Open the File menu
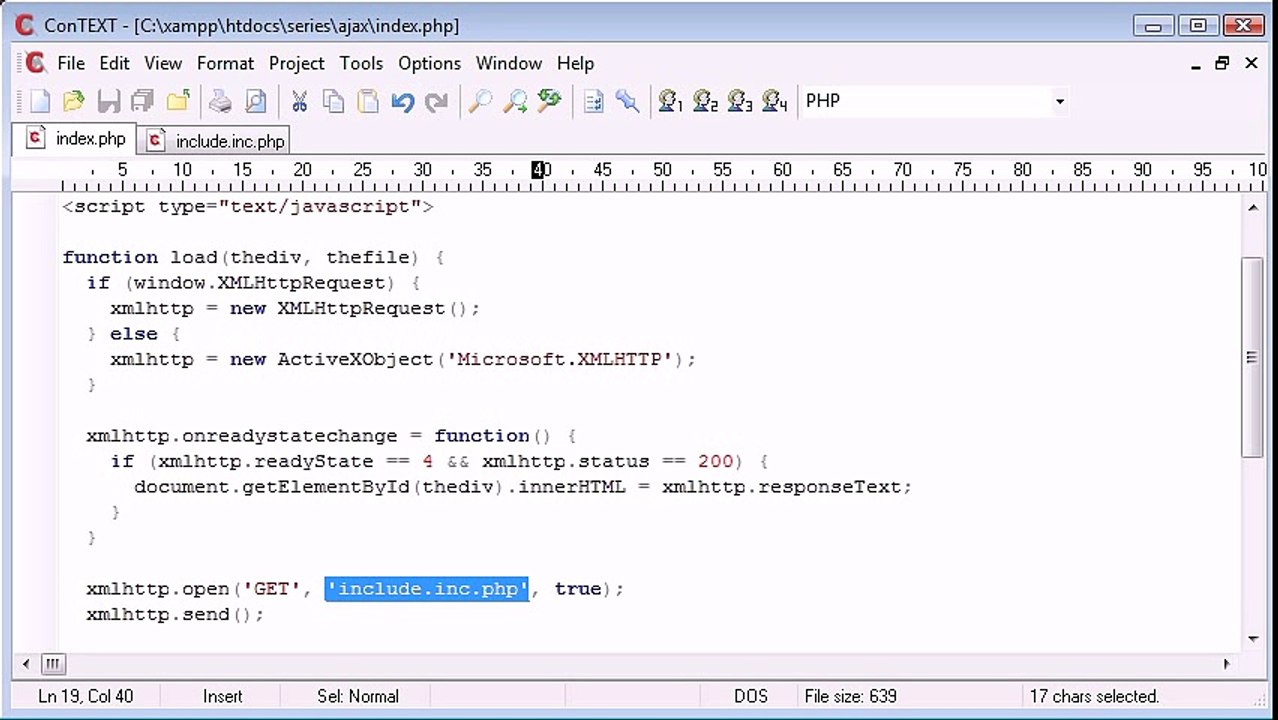 (71, 63)
